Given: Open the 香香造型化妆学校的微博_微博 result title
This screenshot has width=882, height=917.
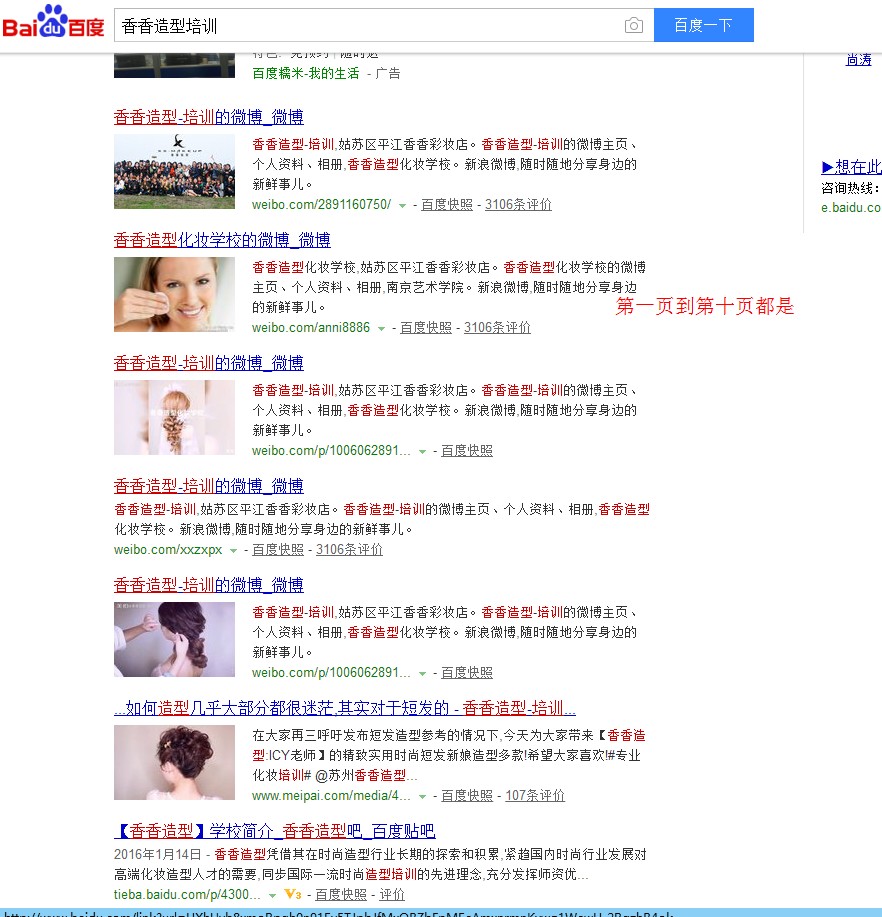Looking at the screenshot, I should click(222, 240).
